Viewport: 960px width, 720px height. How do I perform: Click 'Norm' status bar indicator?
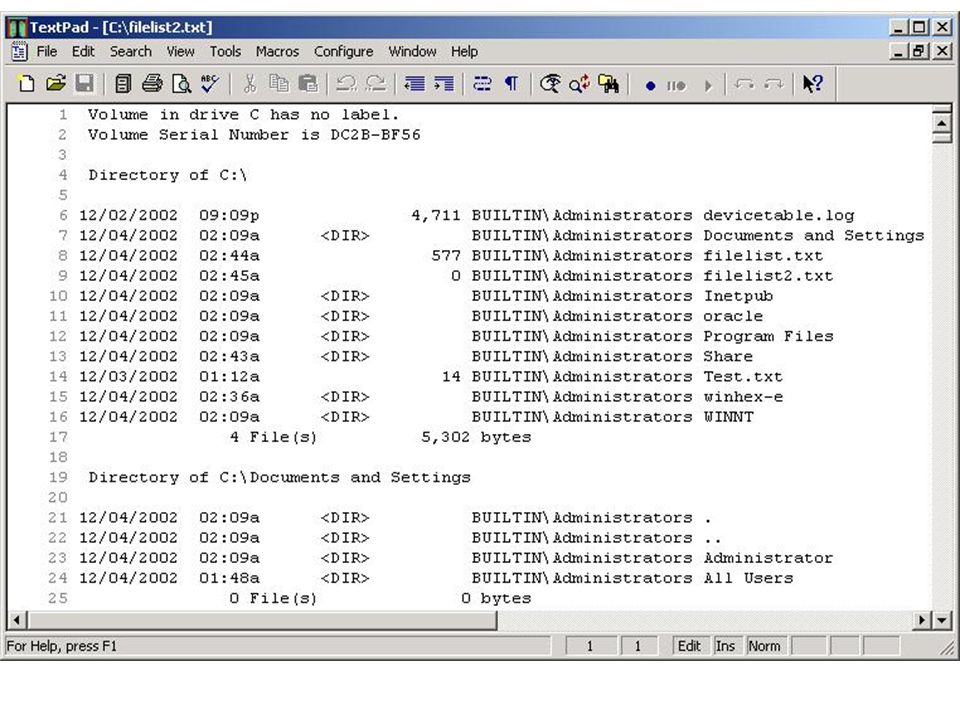tap(764, 646)
